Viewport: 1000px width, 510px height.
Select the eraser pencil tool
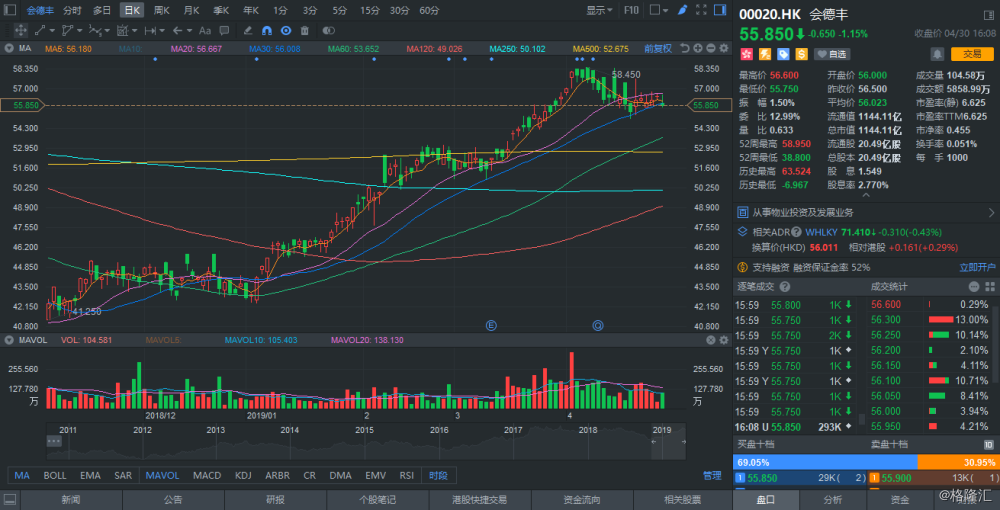(248, 30)
